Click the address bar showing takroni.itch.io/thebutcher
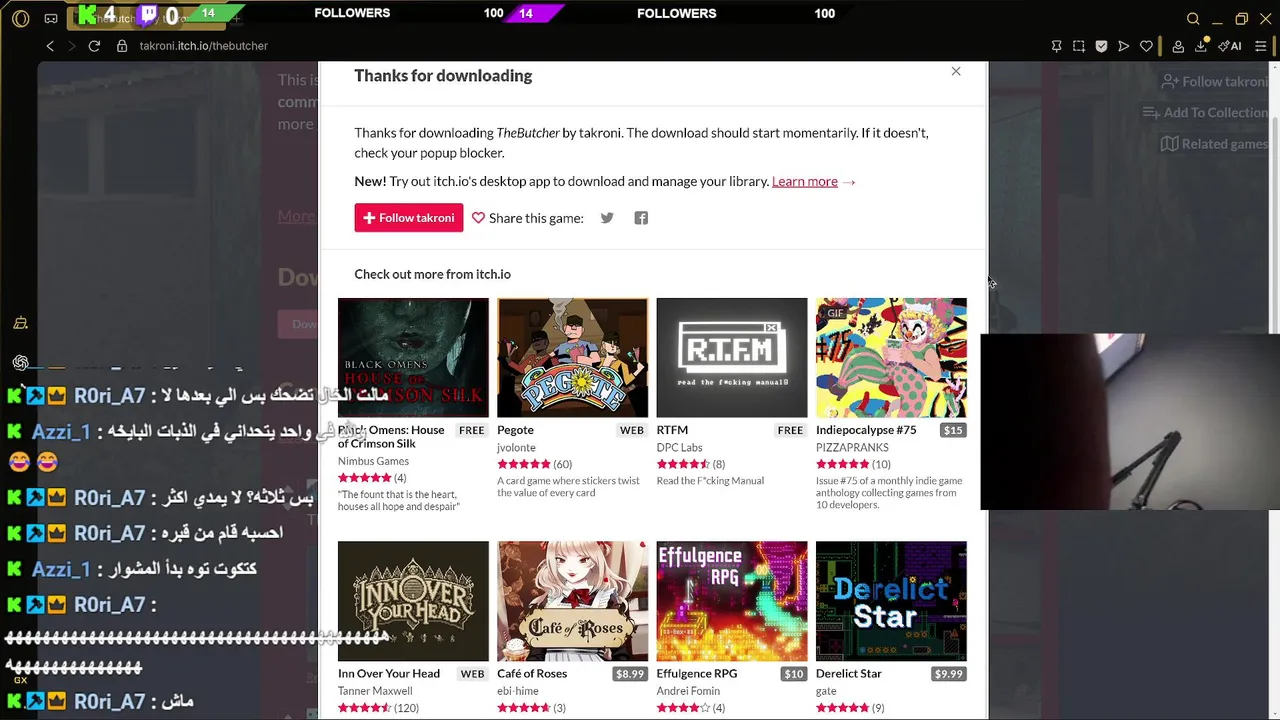This screenshot has width=1280, height=720. 203,46
